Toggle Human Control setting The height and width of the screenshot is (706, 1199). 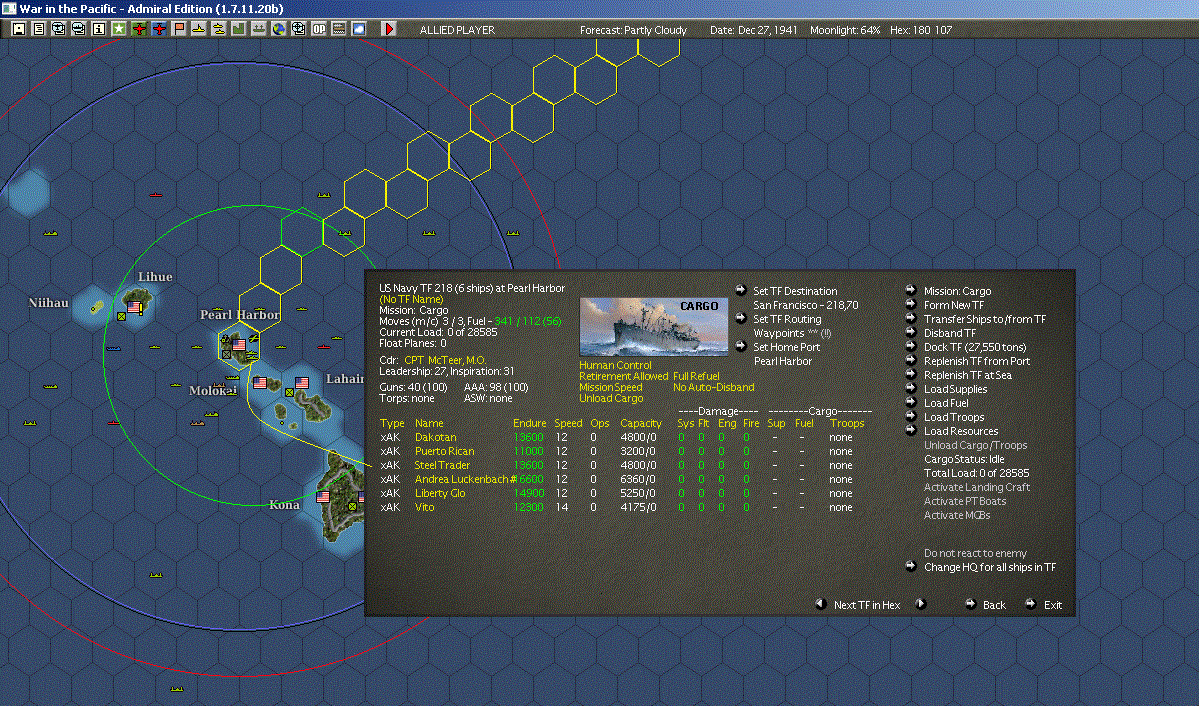(615, 366)
